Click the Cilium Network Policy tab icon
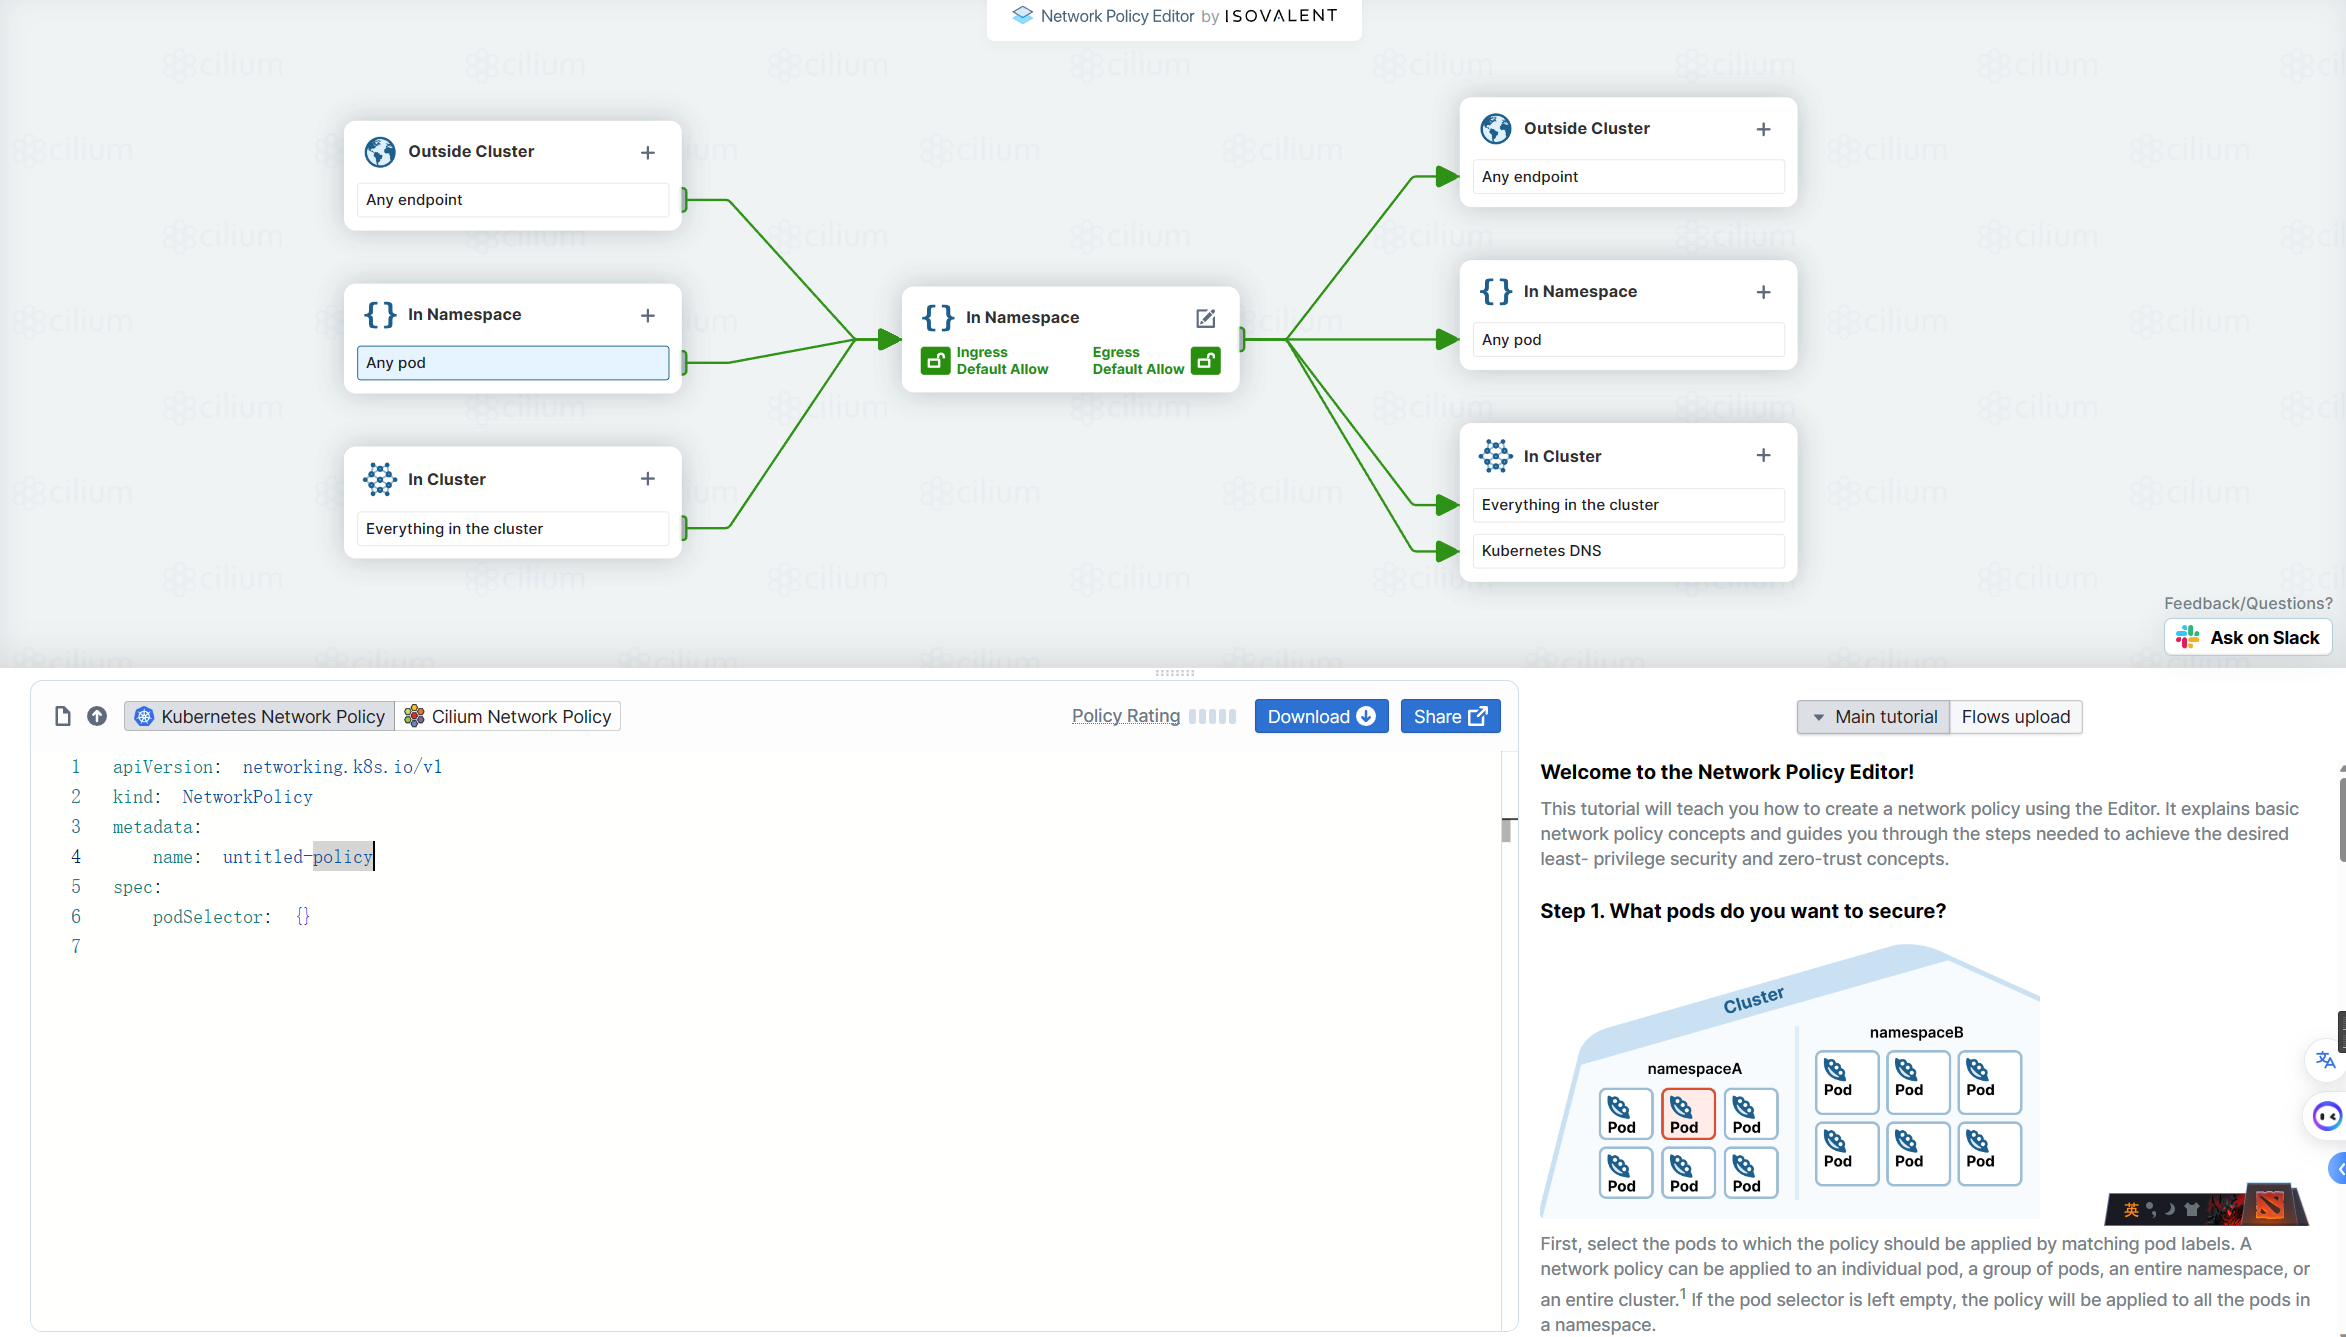Viewport: 2346px width, 1337px height. tap(414, 717)
